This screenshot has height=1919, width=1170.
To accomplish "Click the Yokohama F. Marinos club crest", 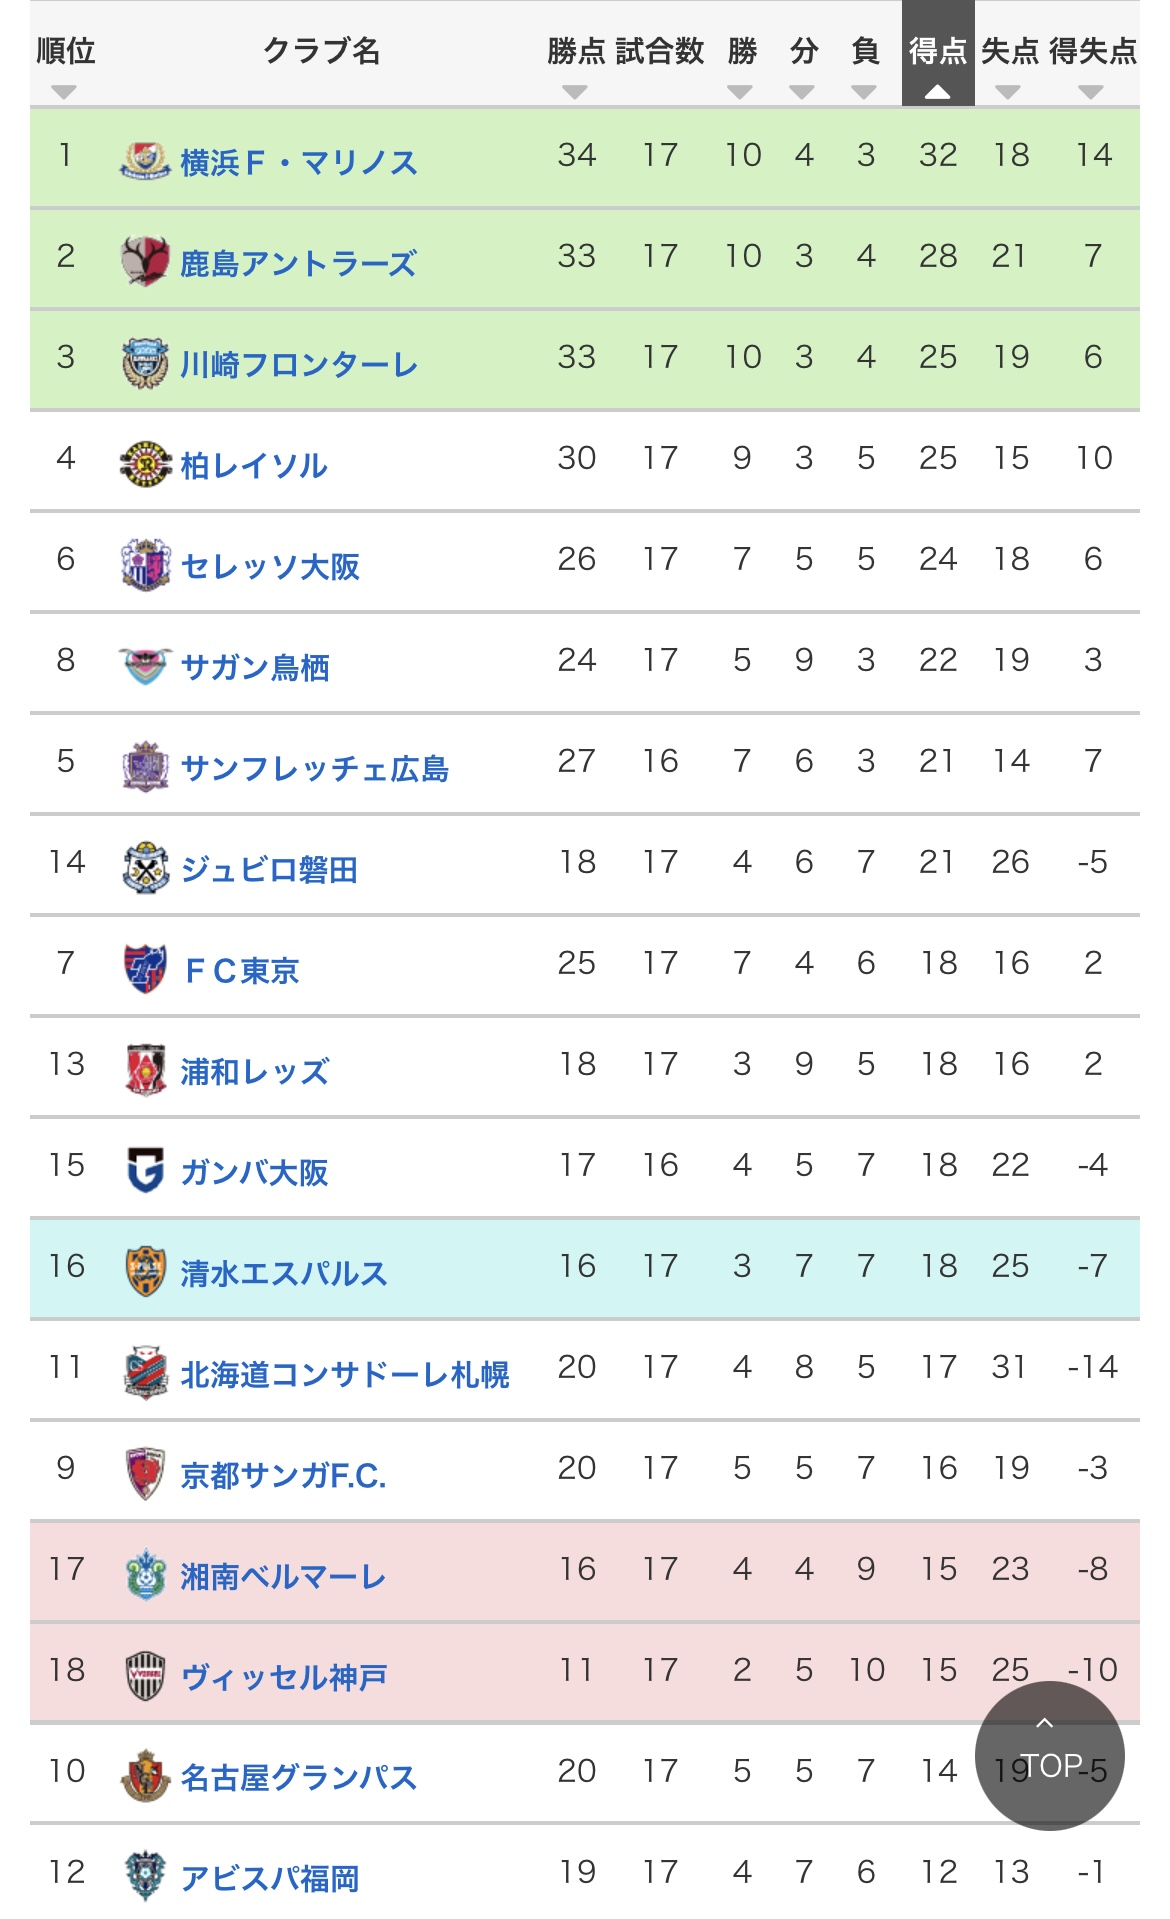I will pyautogui.click(x=145, y=160).
